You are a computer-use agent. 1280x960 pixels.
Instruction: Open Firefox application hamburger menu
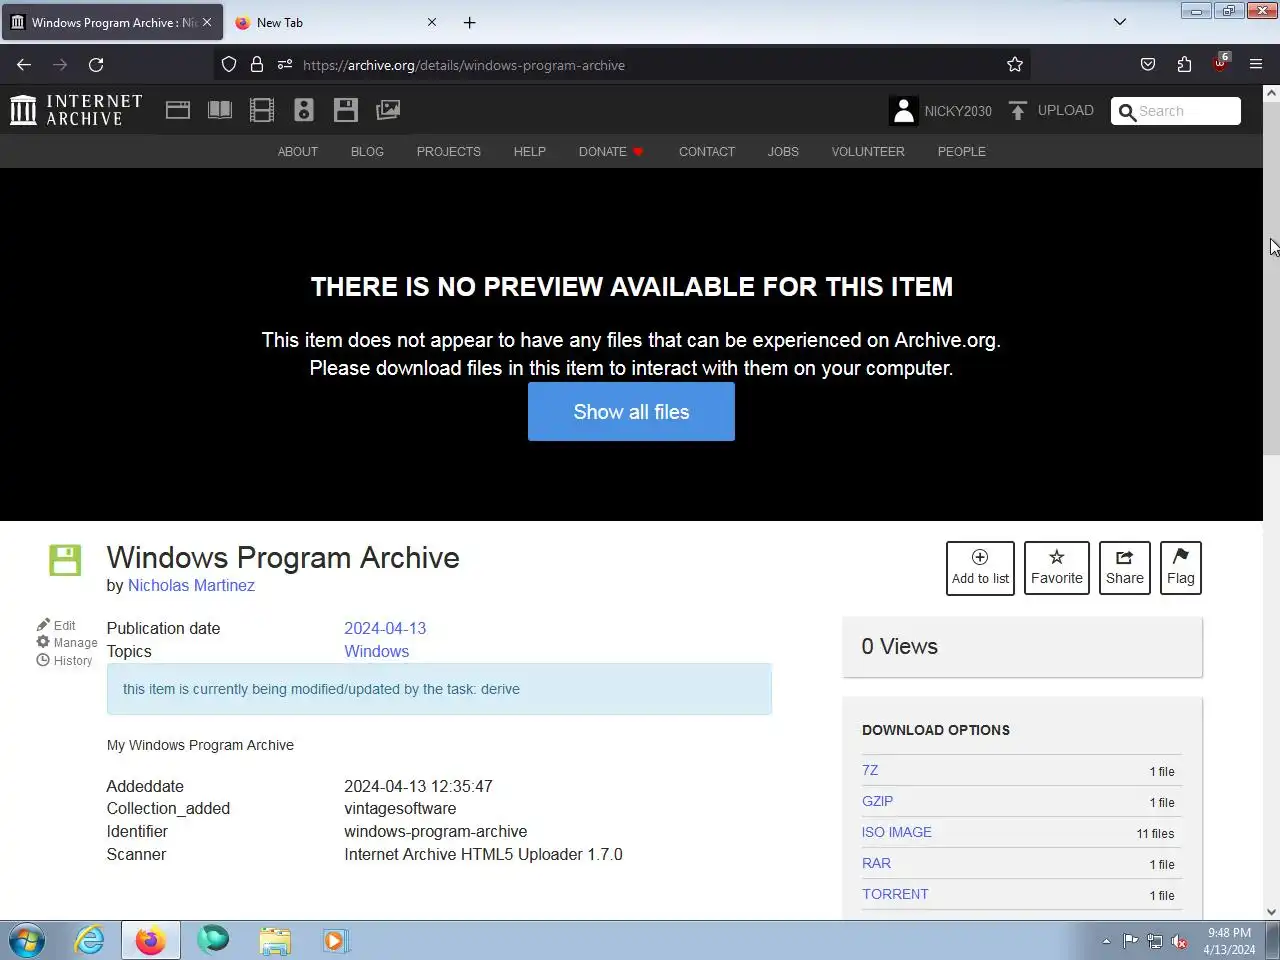(x=1256, y=65)
